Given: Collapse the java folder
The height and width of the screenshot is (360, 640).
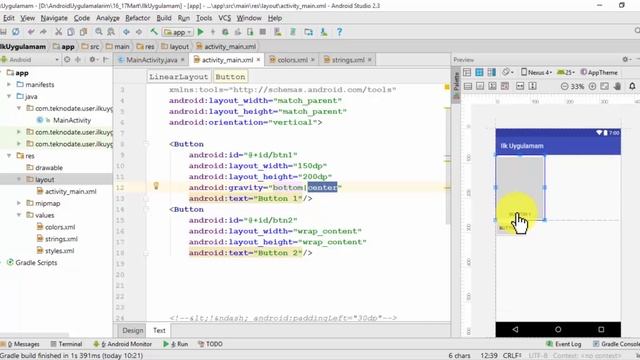Looking at the screenshot, I should pyautogui.click(x=9, y=96).
